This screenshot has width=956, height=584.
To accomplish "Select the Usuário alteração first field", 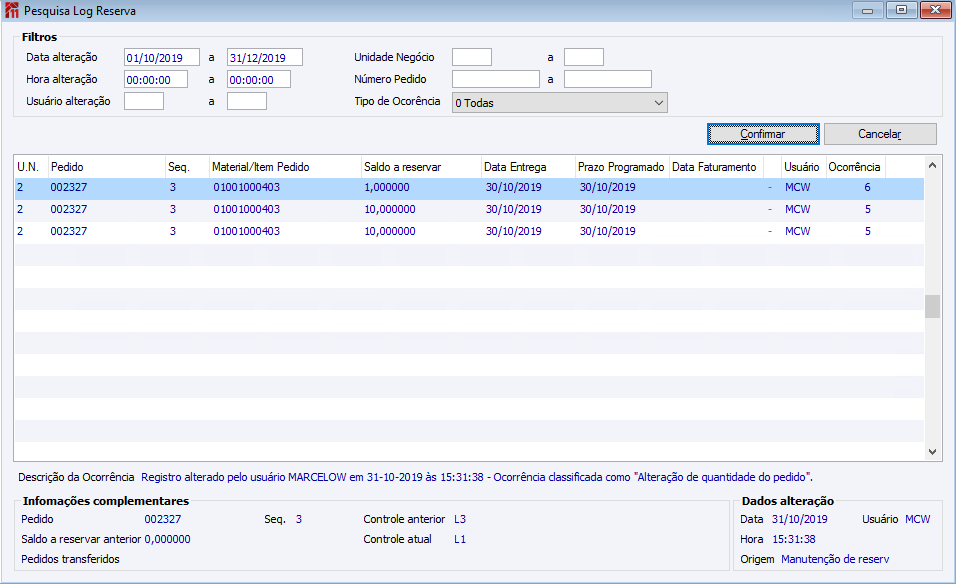I will 143,101.
